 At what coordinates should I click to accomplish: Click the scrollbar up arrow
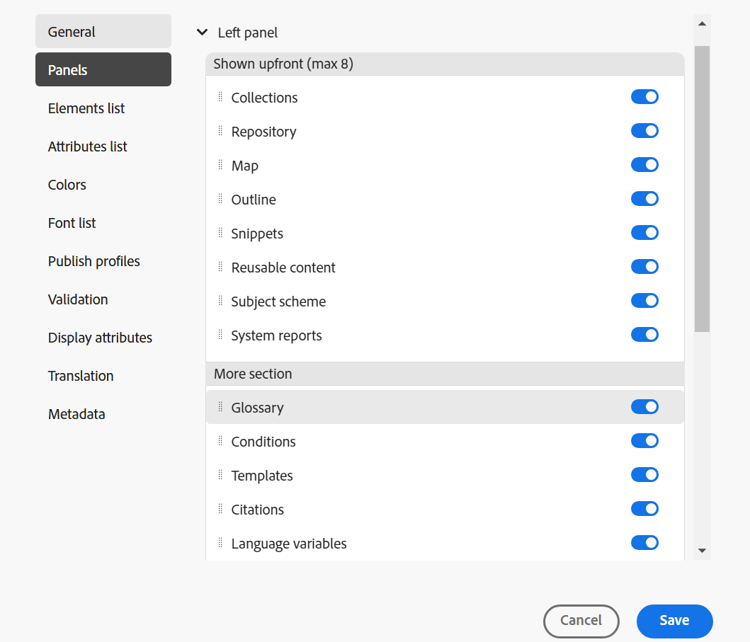coord(702,24)
